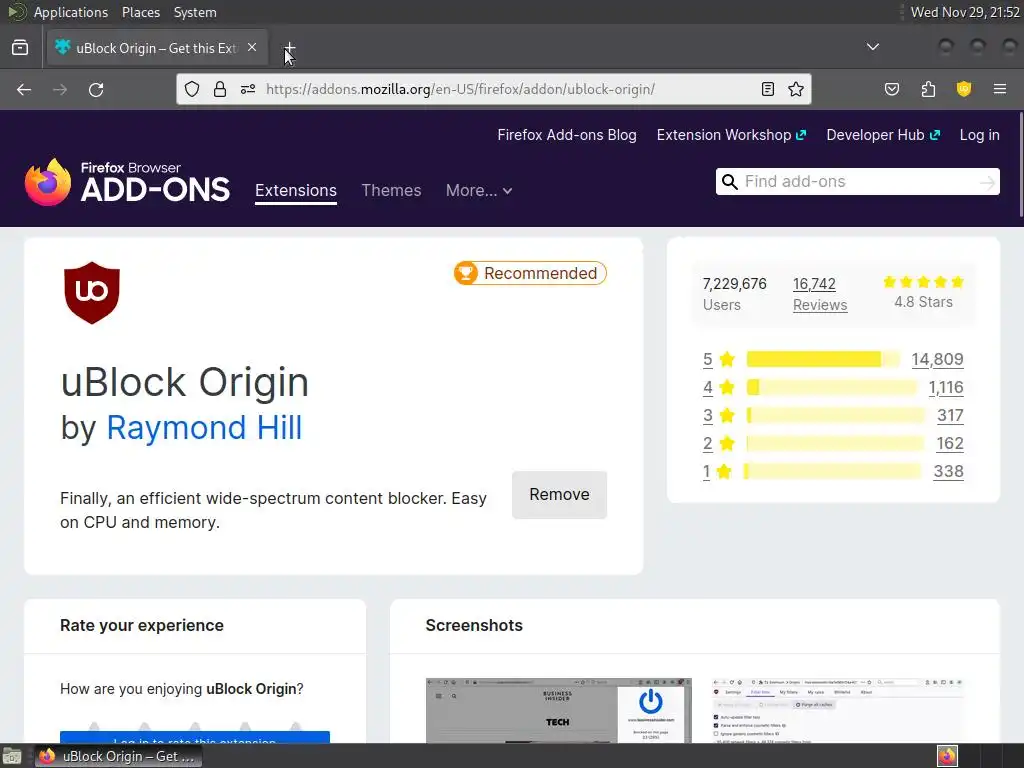Screen dimensions: 1024x768
Task: Click the 5-star rating bar
Action: 823,359
